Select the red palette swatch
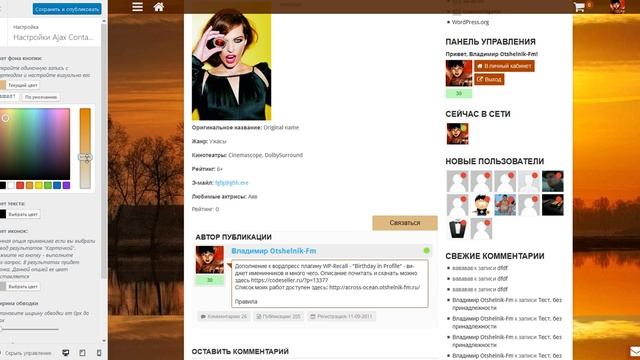Image resolution: width=640 pixels, height=360 pixels. pos(20,185)
